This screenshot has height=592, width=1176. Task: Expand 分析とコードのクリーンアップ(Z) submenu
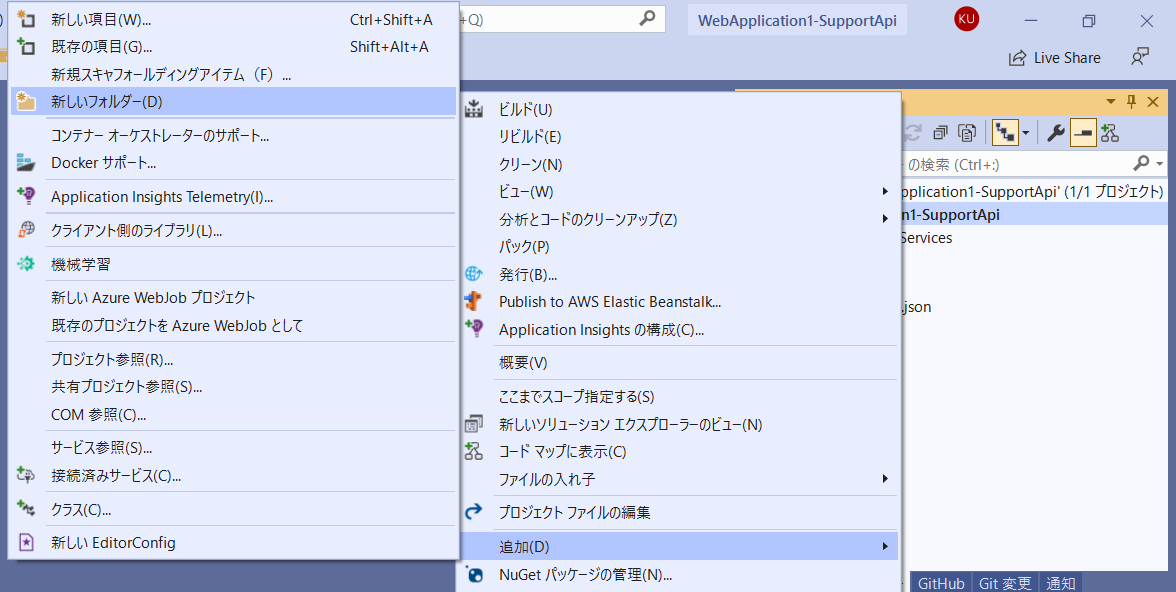(885, 219)
